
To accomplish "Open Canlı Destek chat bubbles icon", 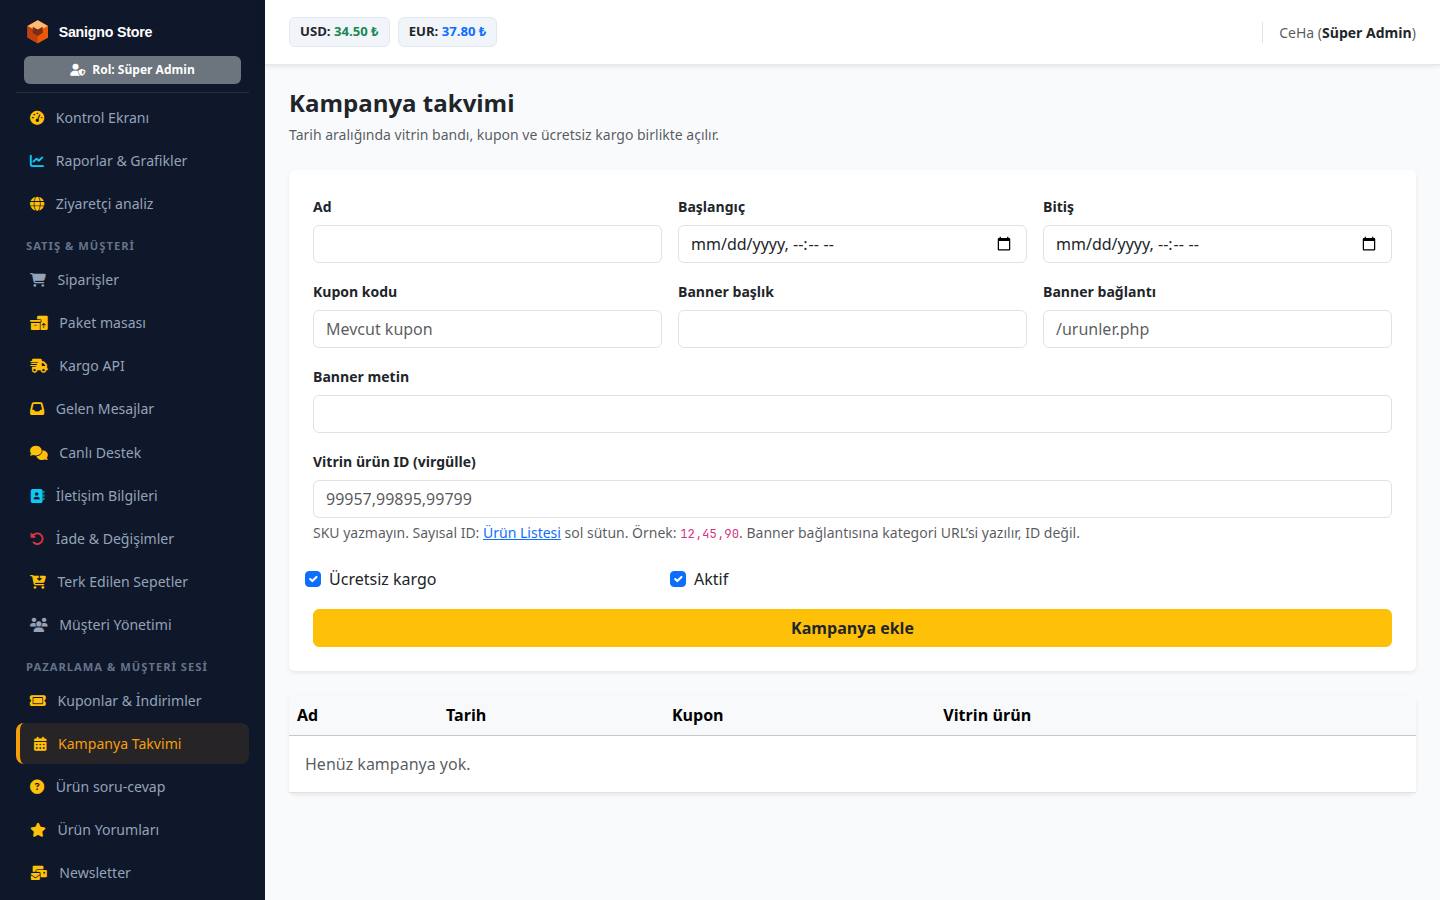I will tap(39, 453).
